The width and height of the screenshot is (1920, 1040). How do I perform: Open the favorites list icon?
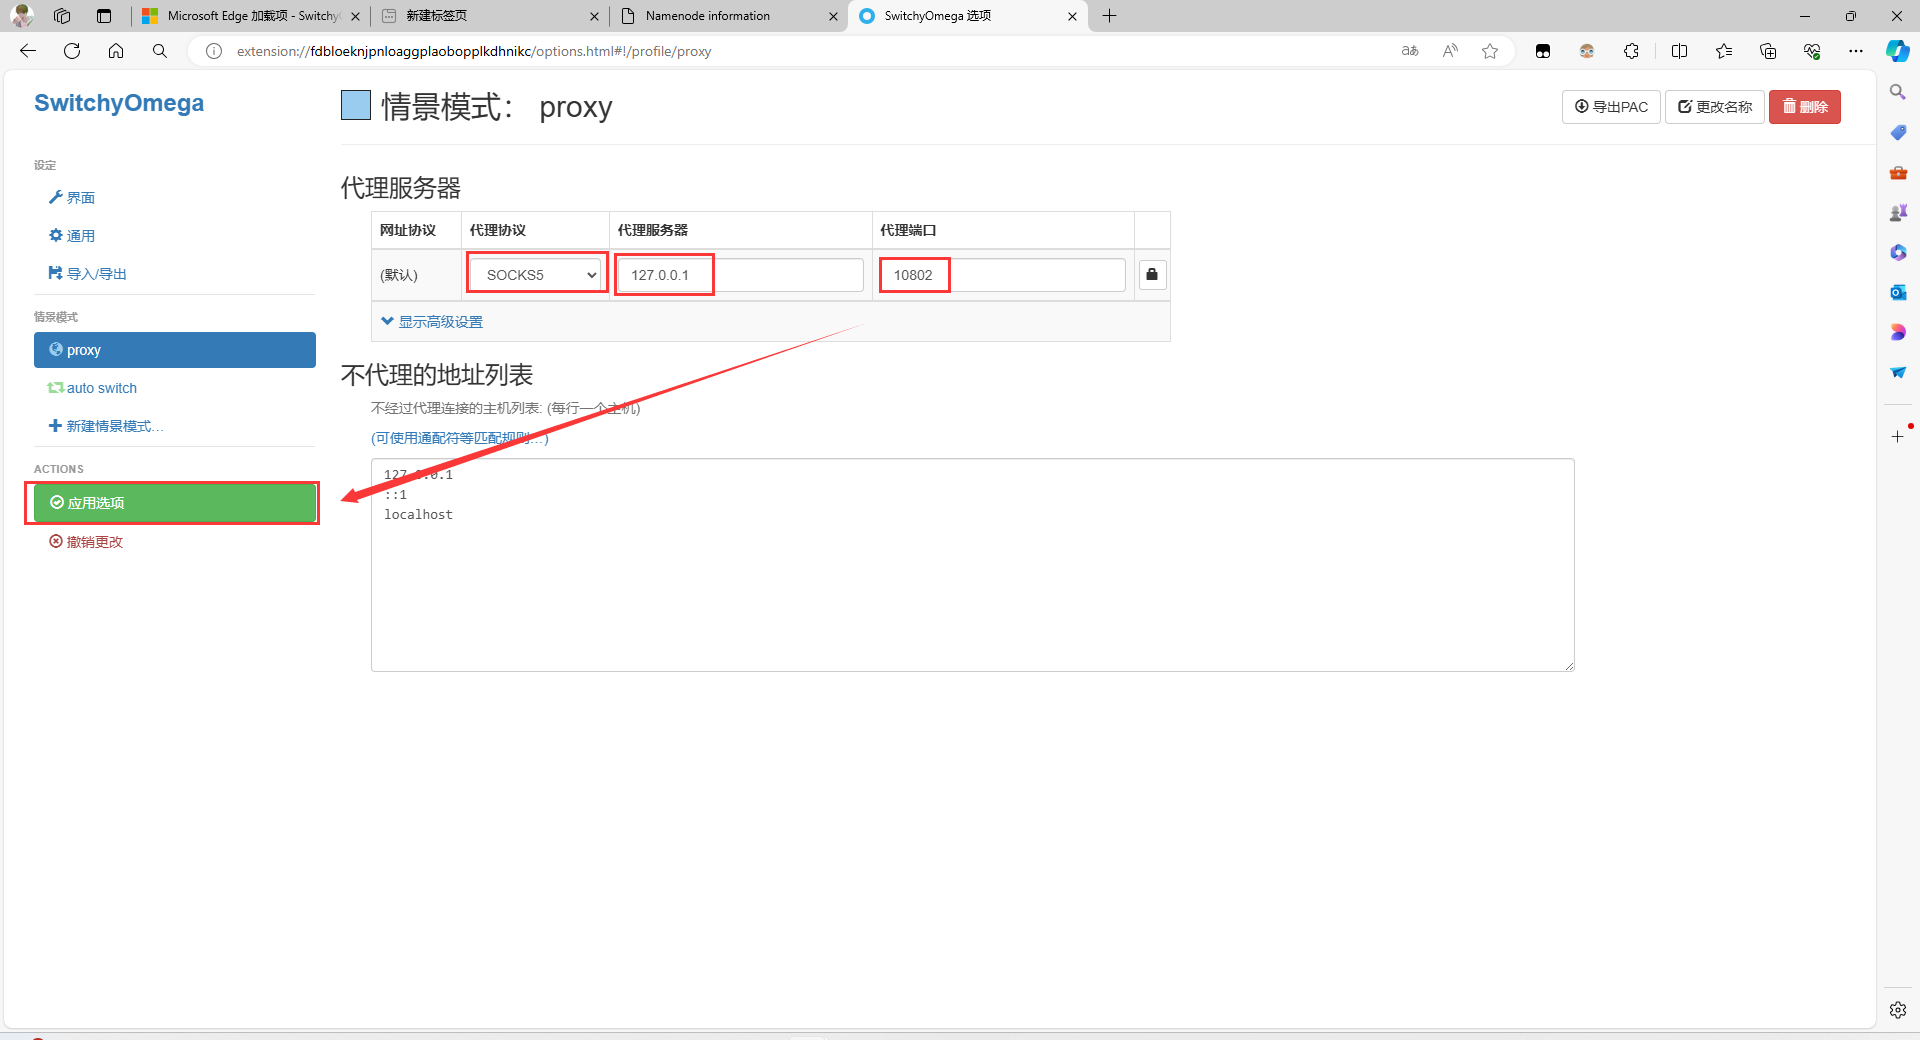tap(1724, 51)
